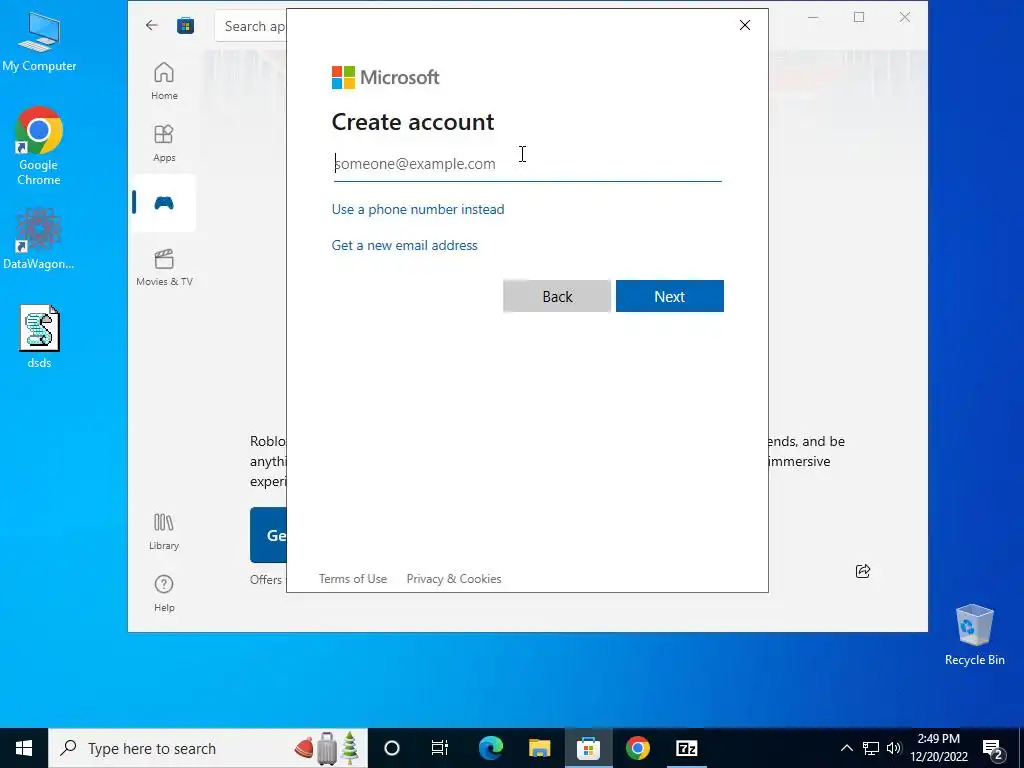Select Google Chrome desktop shortcut
Image resolution: width=1024 pixels, height=768 pixels.
click(39, 146)
